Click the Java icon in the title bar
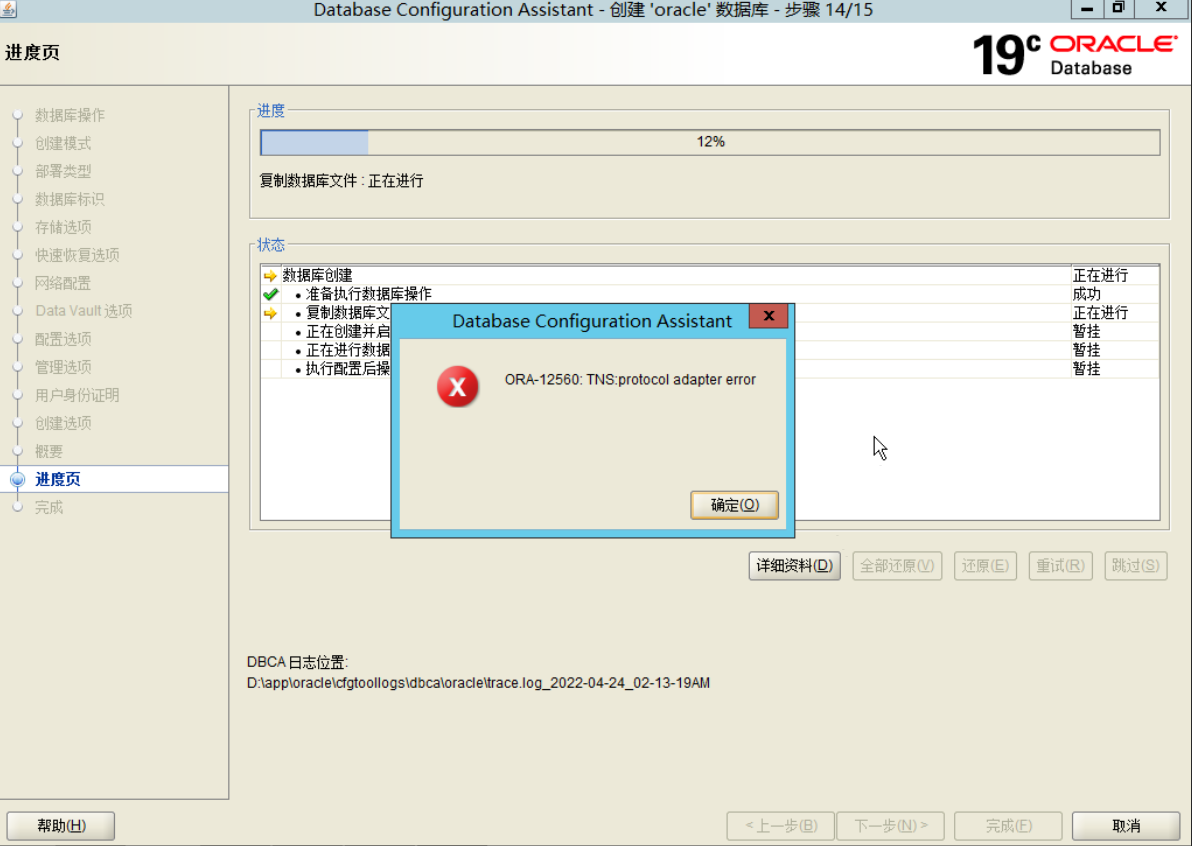Image resolution: width=1192 pixels, height=846 pixels. 8,9
